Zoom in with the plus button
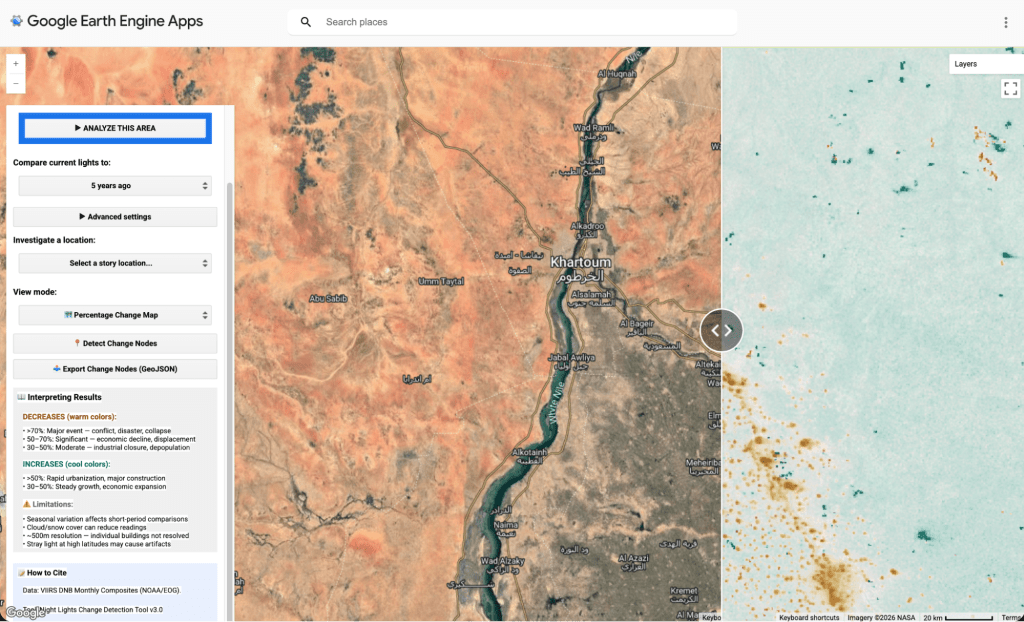 click(16, 64)
